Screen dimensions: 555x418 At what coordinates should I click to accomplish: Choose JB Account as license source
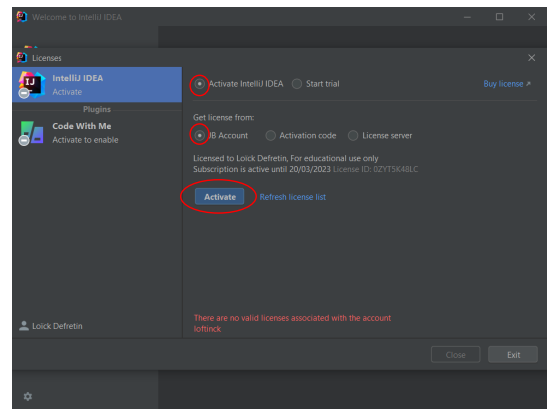[200, 136]
